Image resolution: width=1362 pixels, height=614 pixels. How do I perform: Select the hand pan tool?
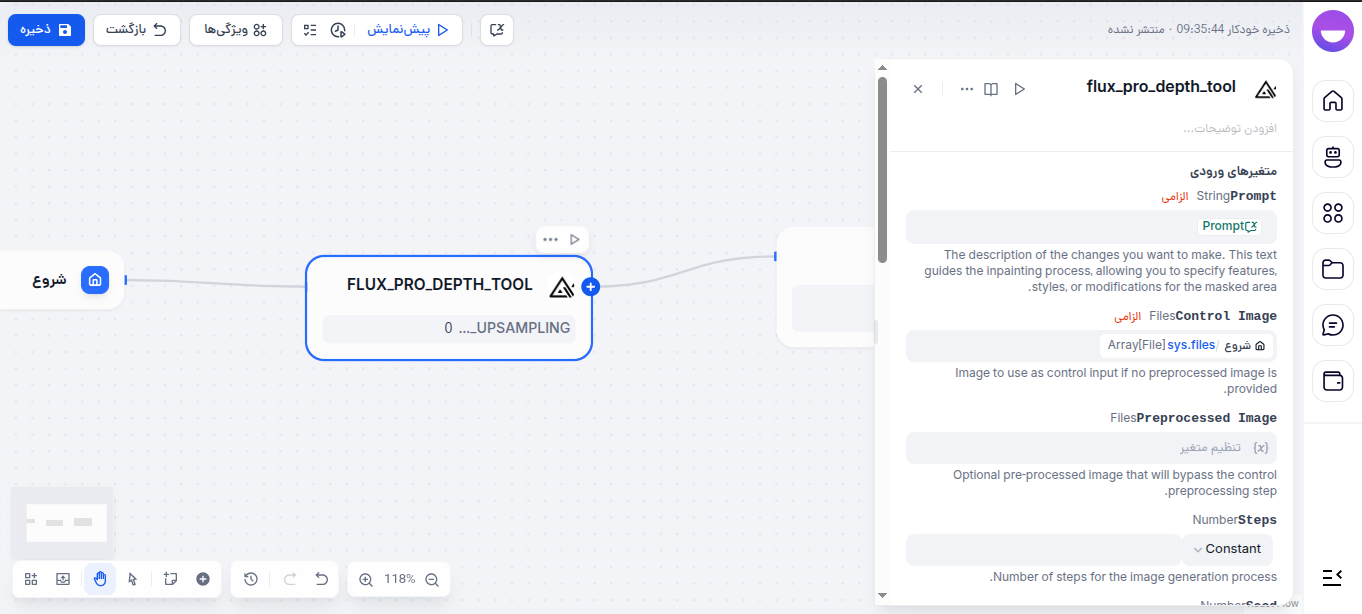(x=100, y=579)
